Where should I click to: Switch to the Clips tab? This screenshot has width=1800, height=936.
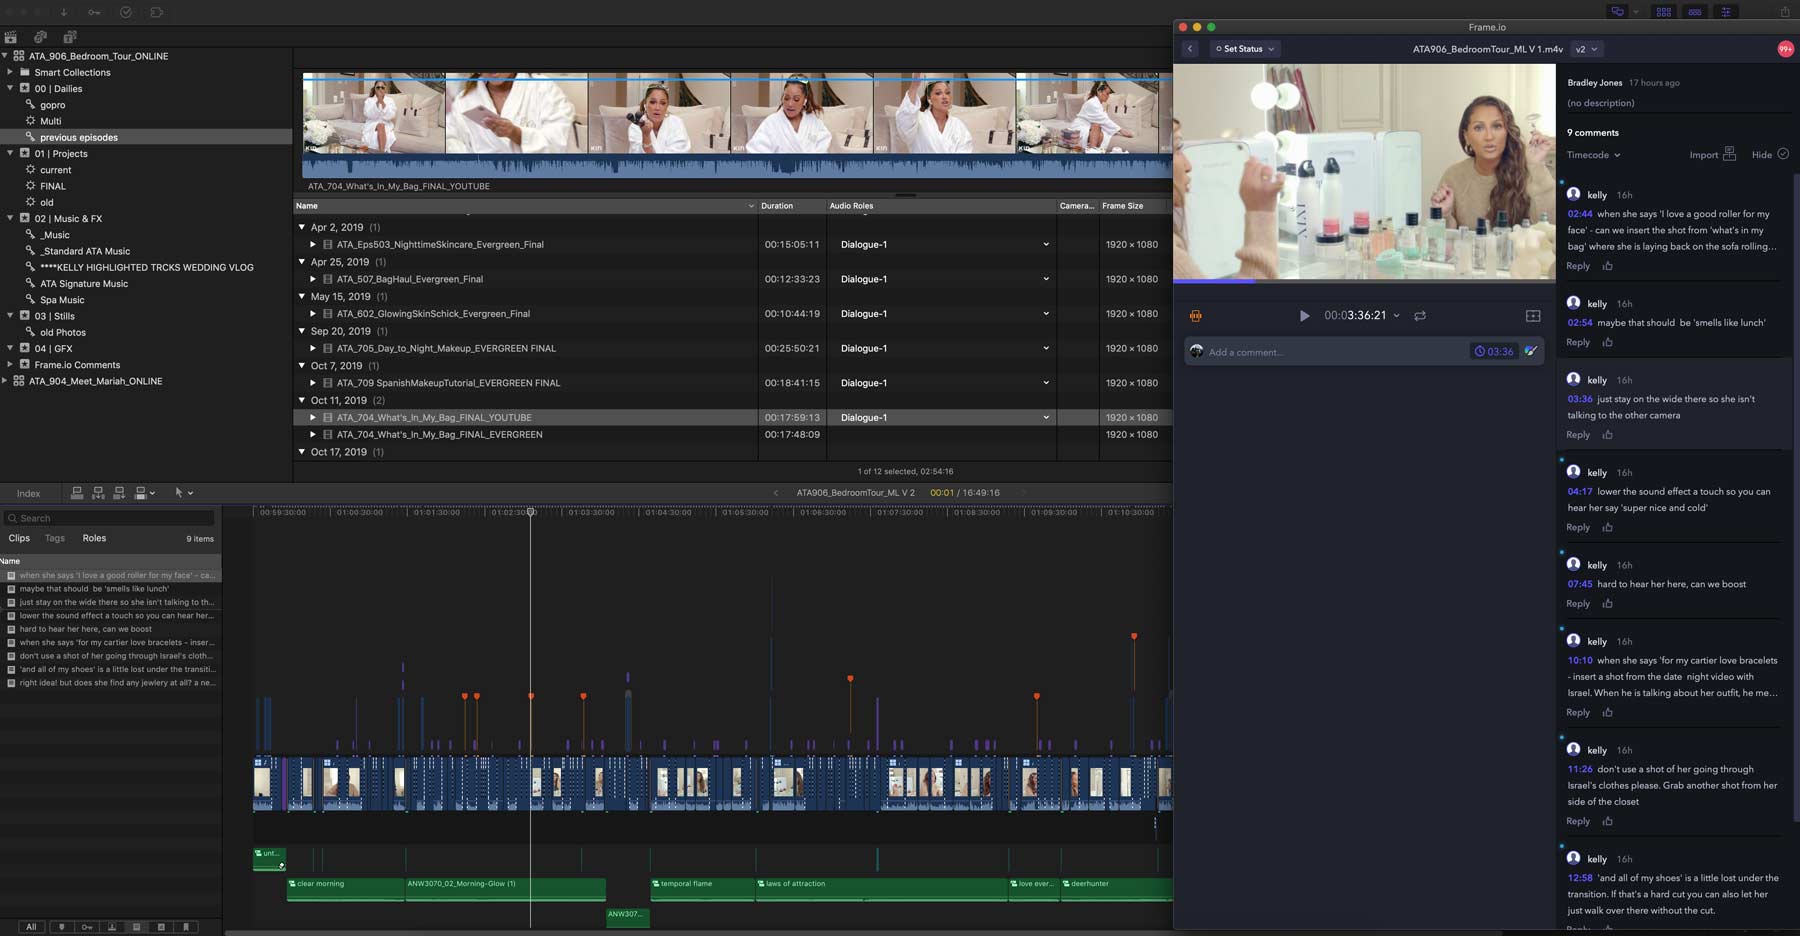click(19, 538)
